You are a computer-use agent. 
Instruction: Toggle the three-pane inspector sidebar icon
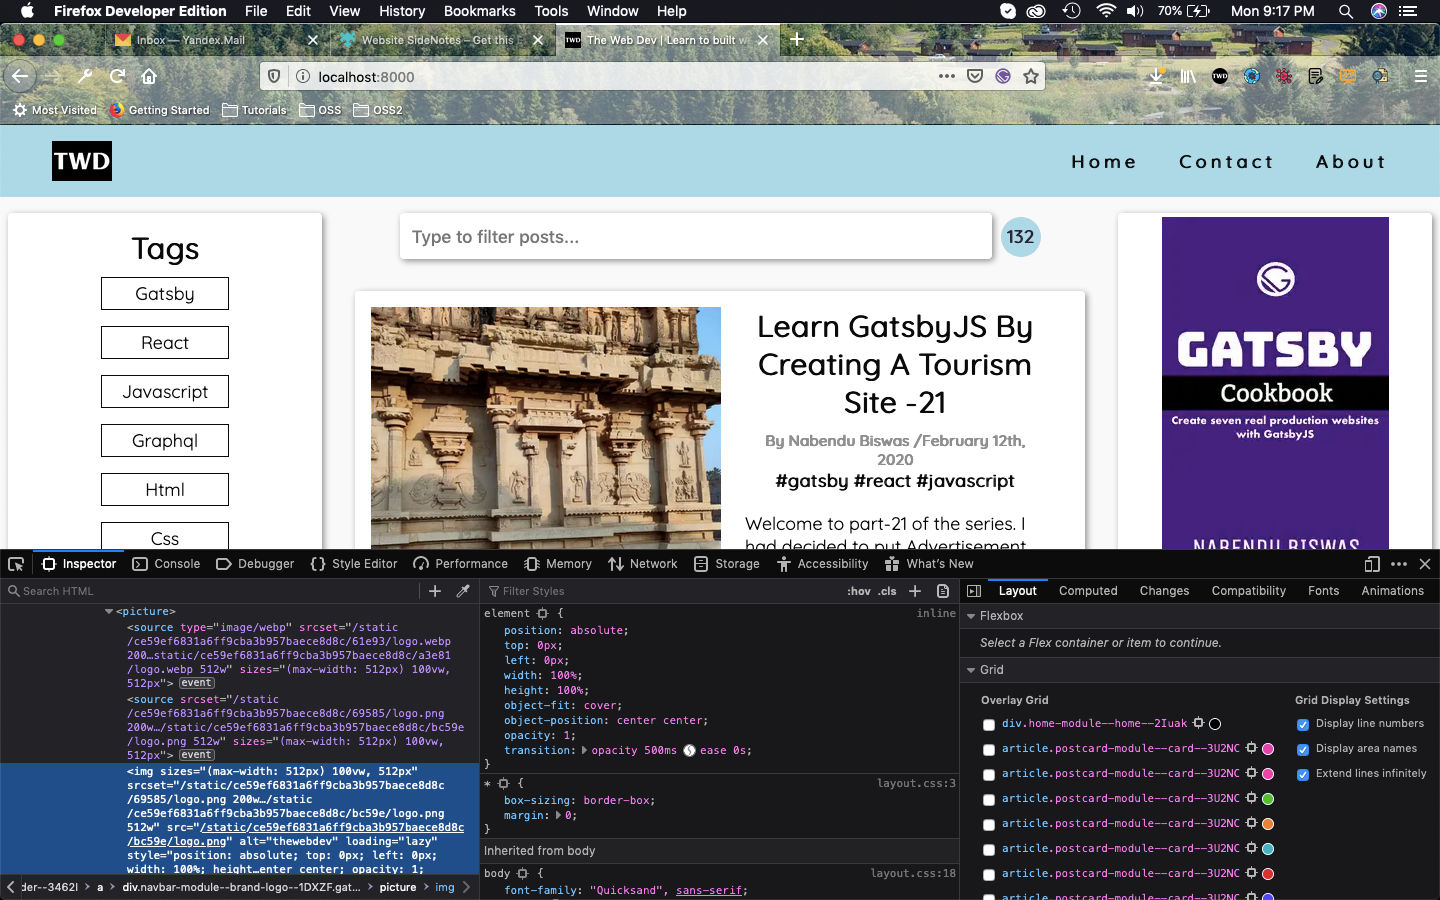pyautogui.click(x=974, y=591)
